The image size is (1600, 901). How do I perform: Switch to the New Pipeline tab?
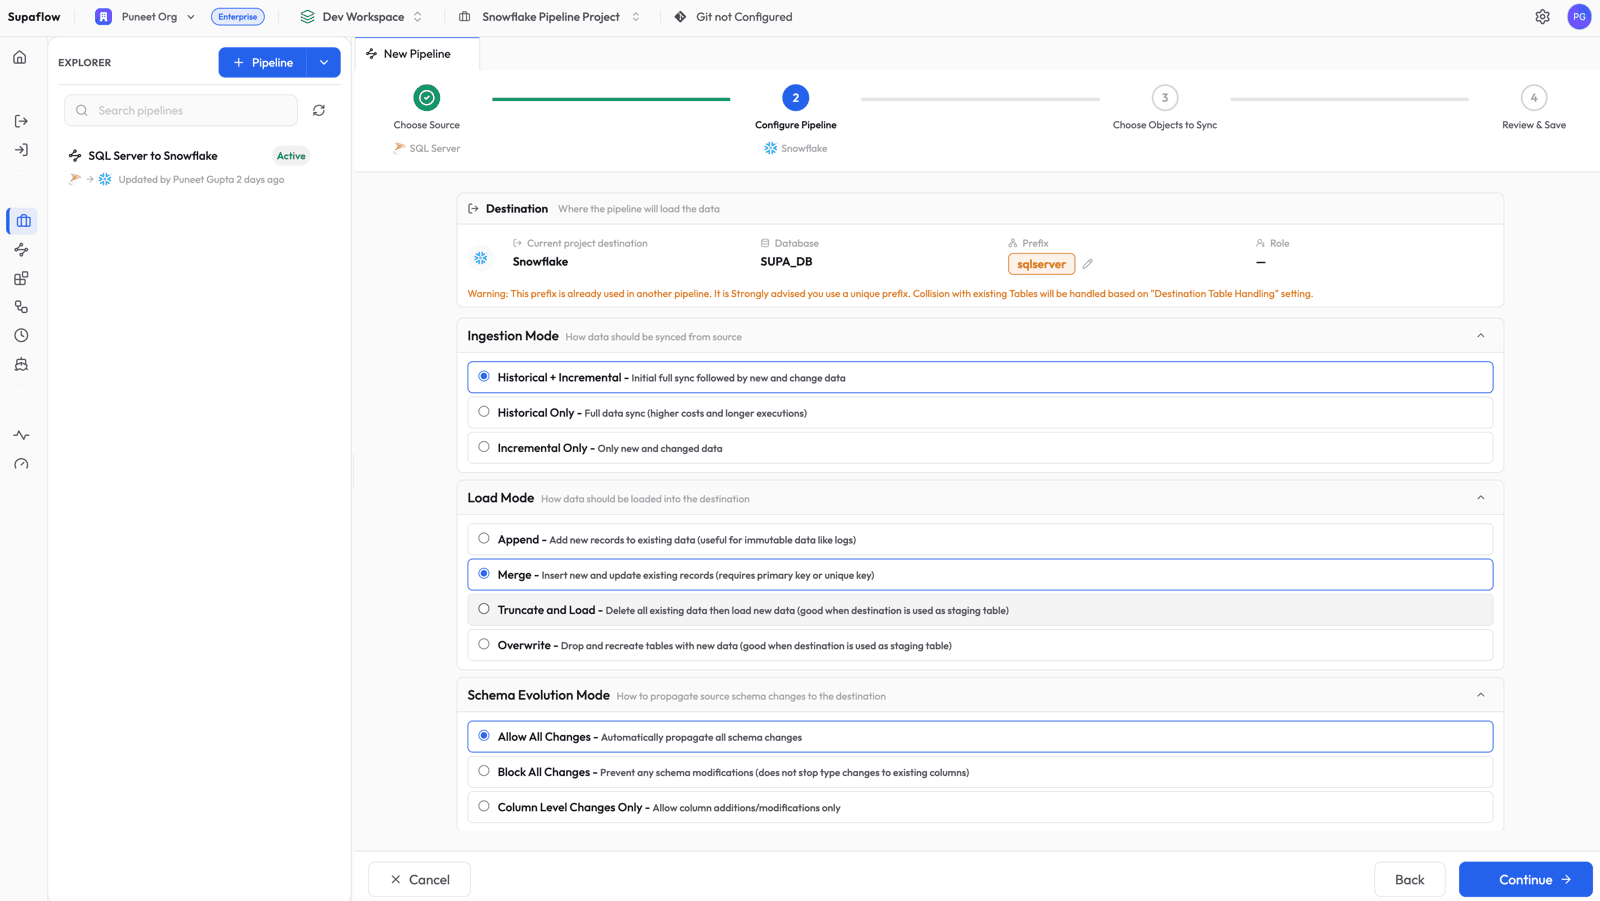click(x=416, y=53)
